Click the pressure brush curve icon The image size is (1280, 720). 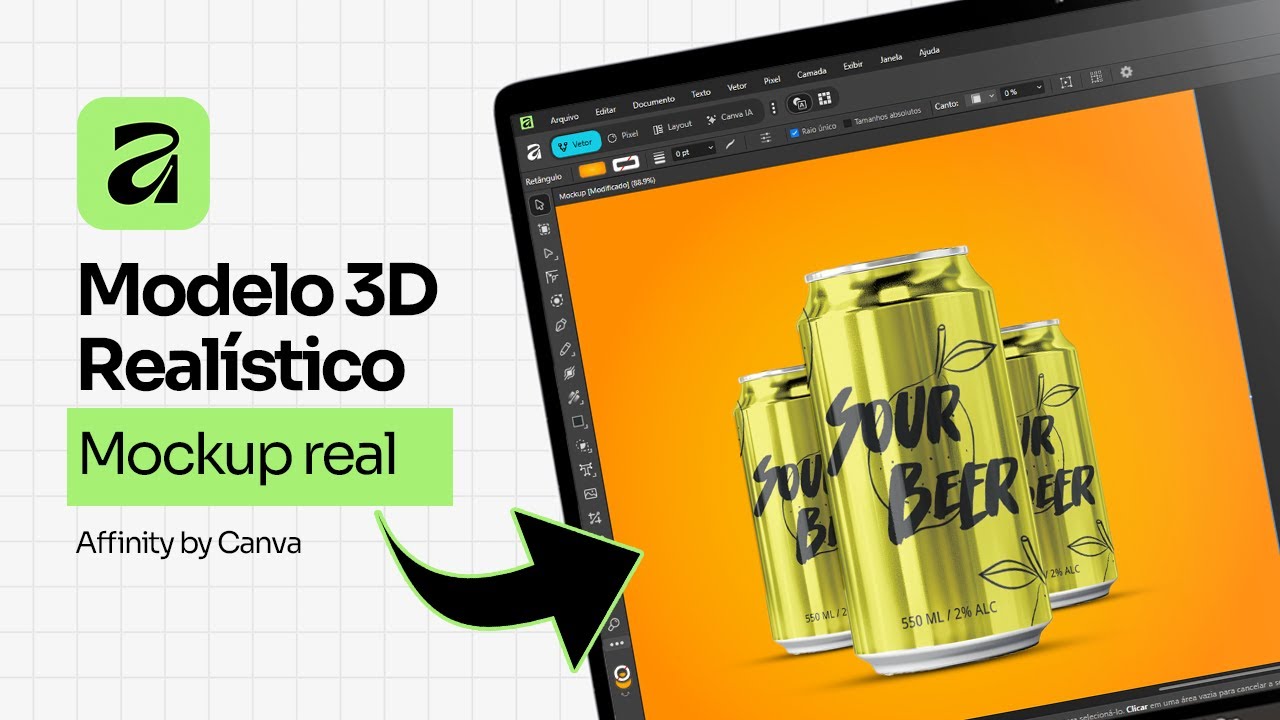tap(731, 144)
